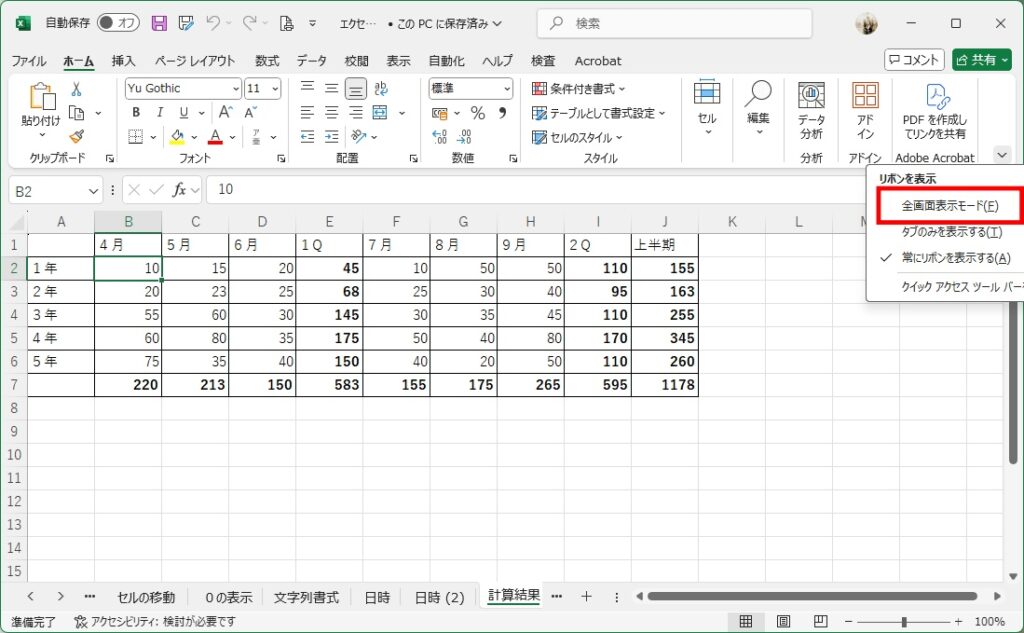Toggle the AutoSave switch
This screenshot has width=1024, height=633.
(x=118, y=23)
